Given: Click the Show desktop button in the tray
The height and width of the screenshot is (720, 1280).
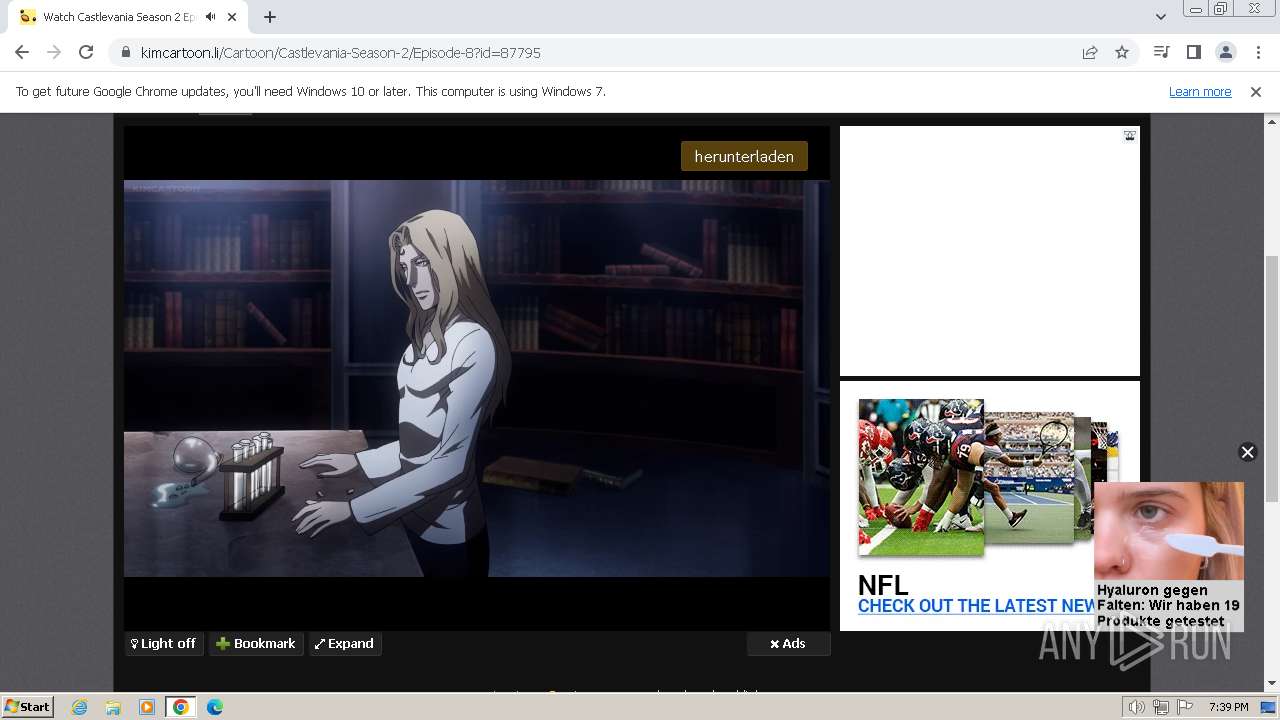Looking at the screenshot, I should (x=1269, y=707).
